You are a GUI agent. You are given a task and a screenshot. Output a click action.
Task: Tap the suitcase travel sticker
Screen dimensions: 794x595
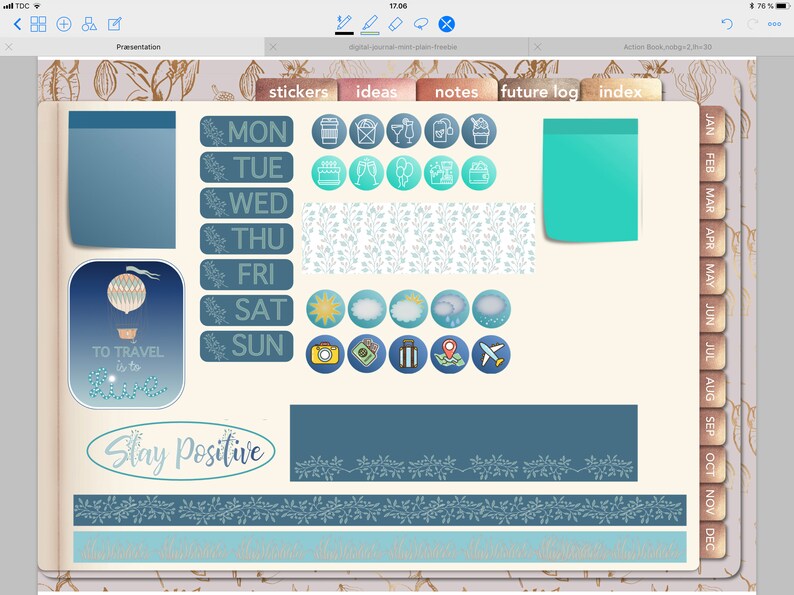coord(408,354)
